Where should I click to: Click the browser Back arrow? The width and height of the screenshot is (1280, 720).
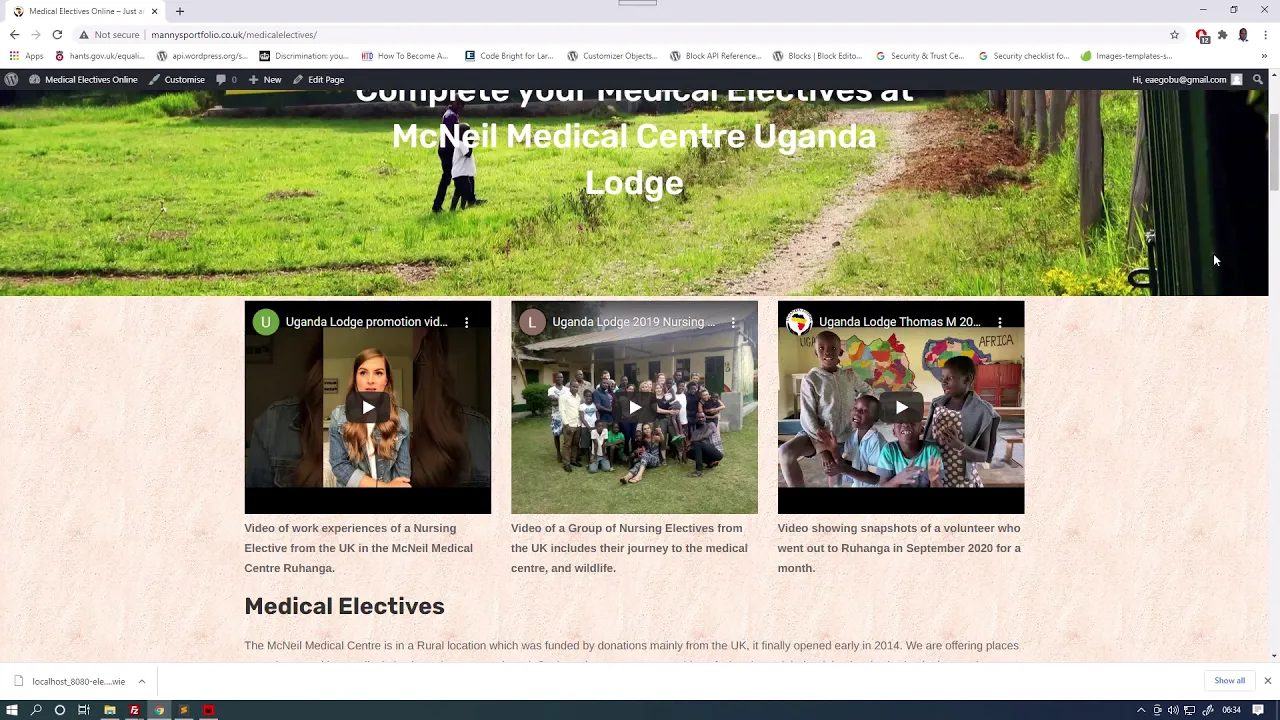[x=14, y=34]
